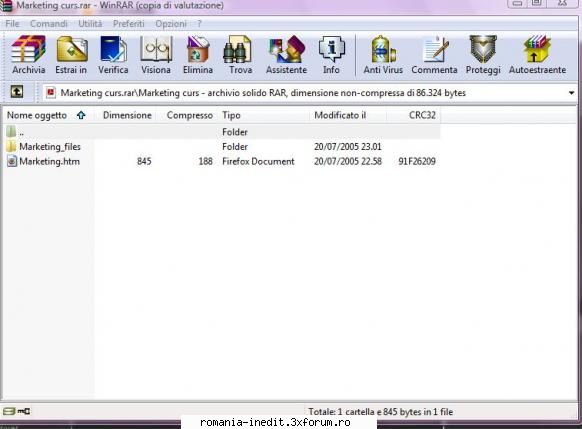Viewport: 582px width, 429px height.
Task: Open the File menu
Action: [x=12, y=24]
